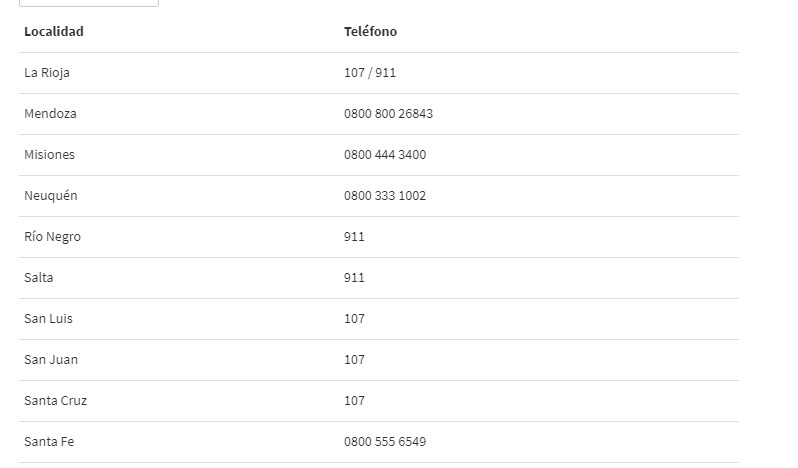This screenshot has height=468, width=798.
Task: Select the Santa Cruz locality cell
Action: pos(55,401)
